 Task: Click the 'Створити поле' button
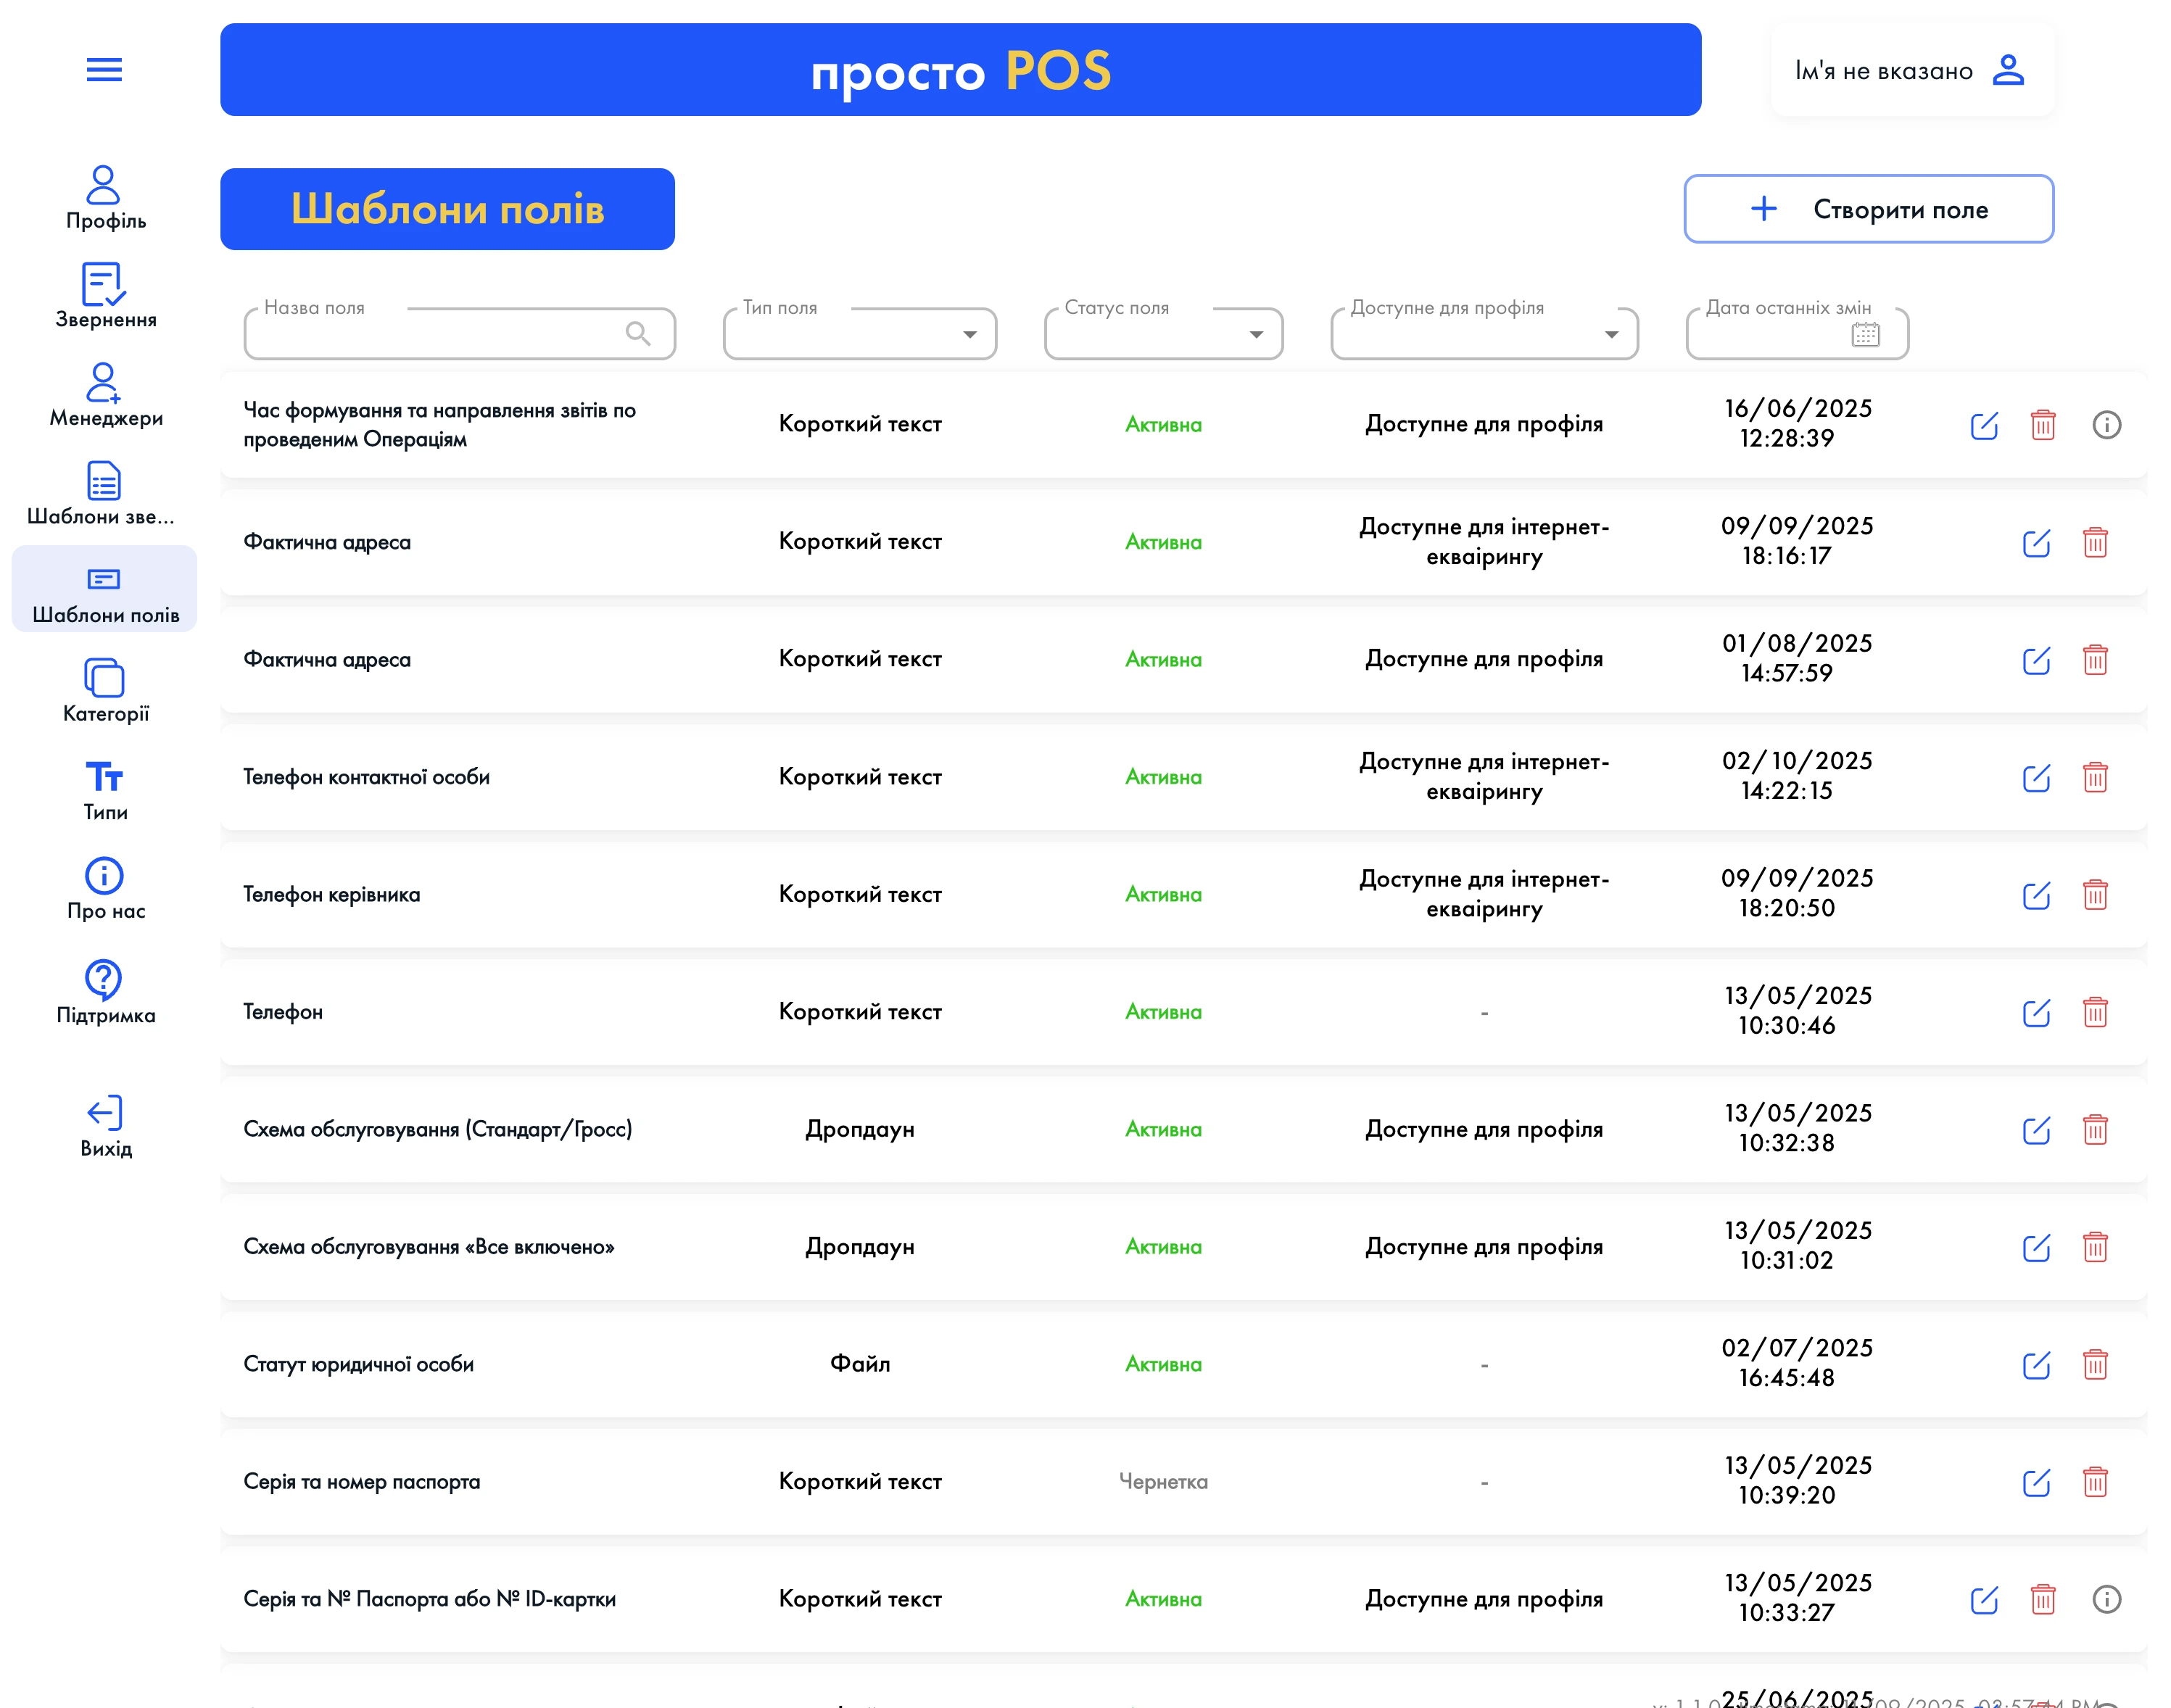[x=1868, y=209]
